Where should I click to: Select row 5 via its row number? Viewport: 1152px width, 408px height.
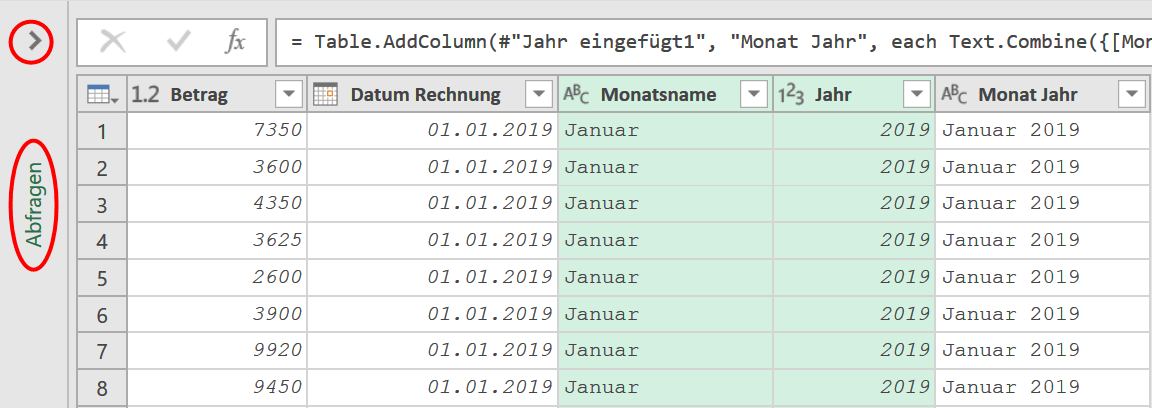pos(102,279)
